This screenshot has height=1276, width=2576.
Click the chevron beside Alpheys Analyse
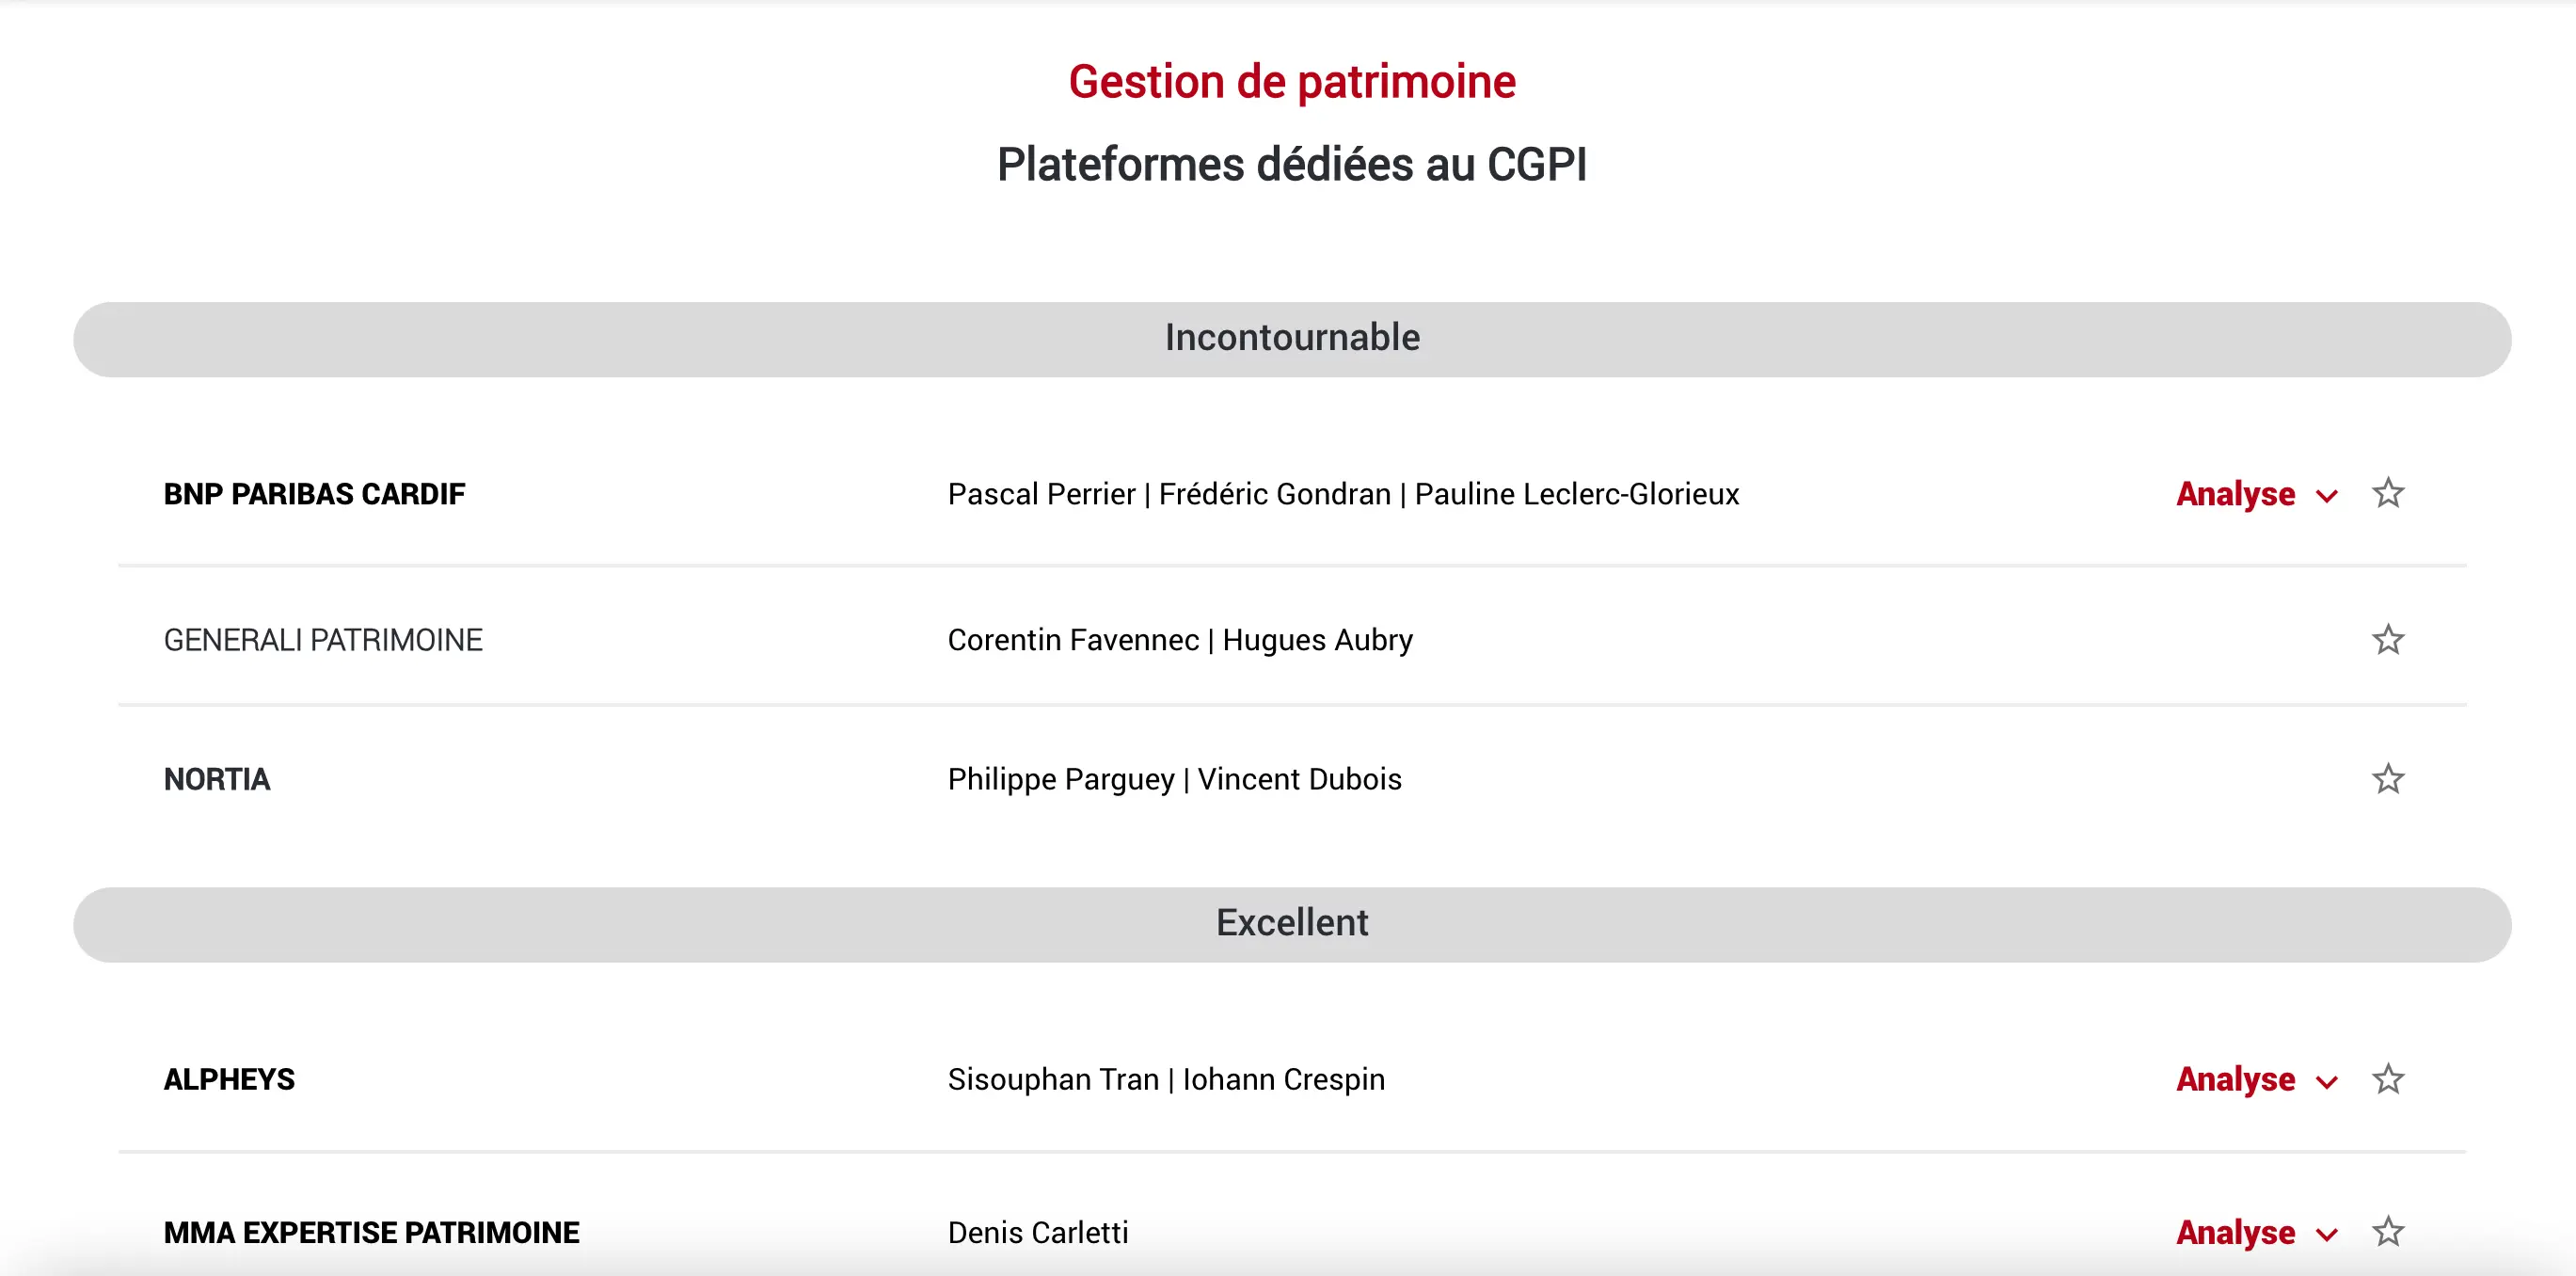tap(2327, 1082)
